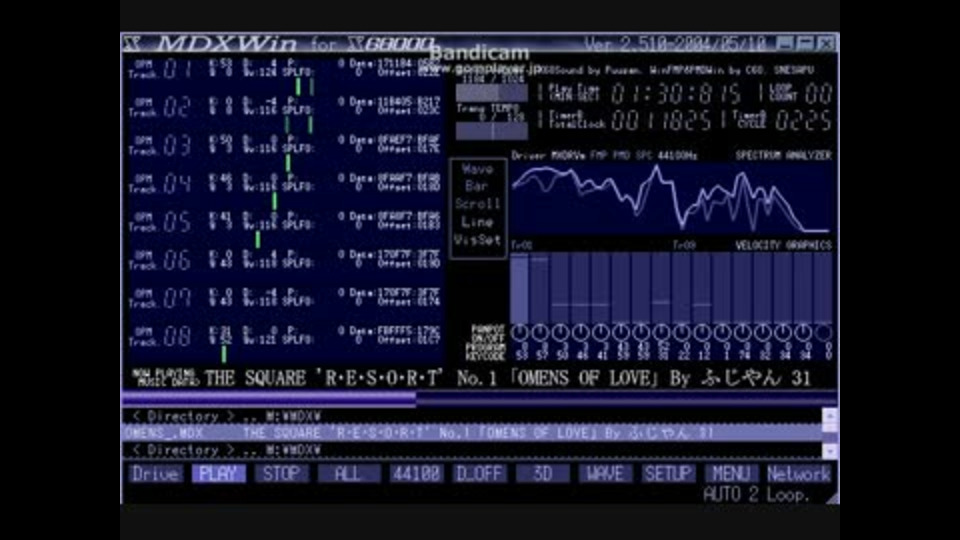Viewport: 960px width, 540px height.
Task: Click the file list scroll-down arrow
Action: pos(830,451)
